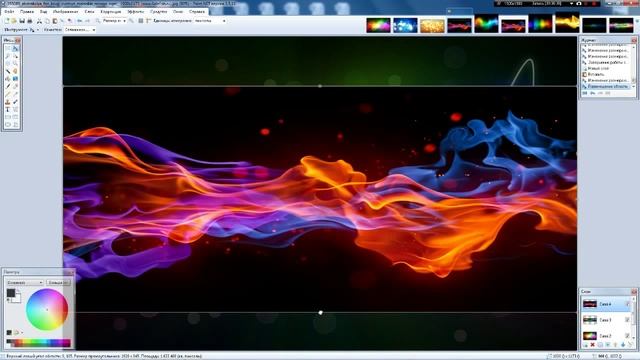Click the Zoom In magnifier in toolbar
Viewport: 640px width, 360px height.
[x=131, y=21]
